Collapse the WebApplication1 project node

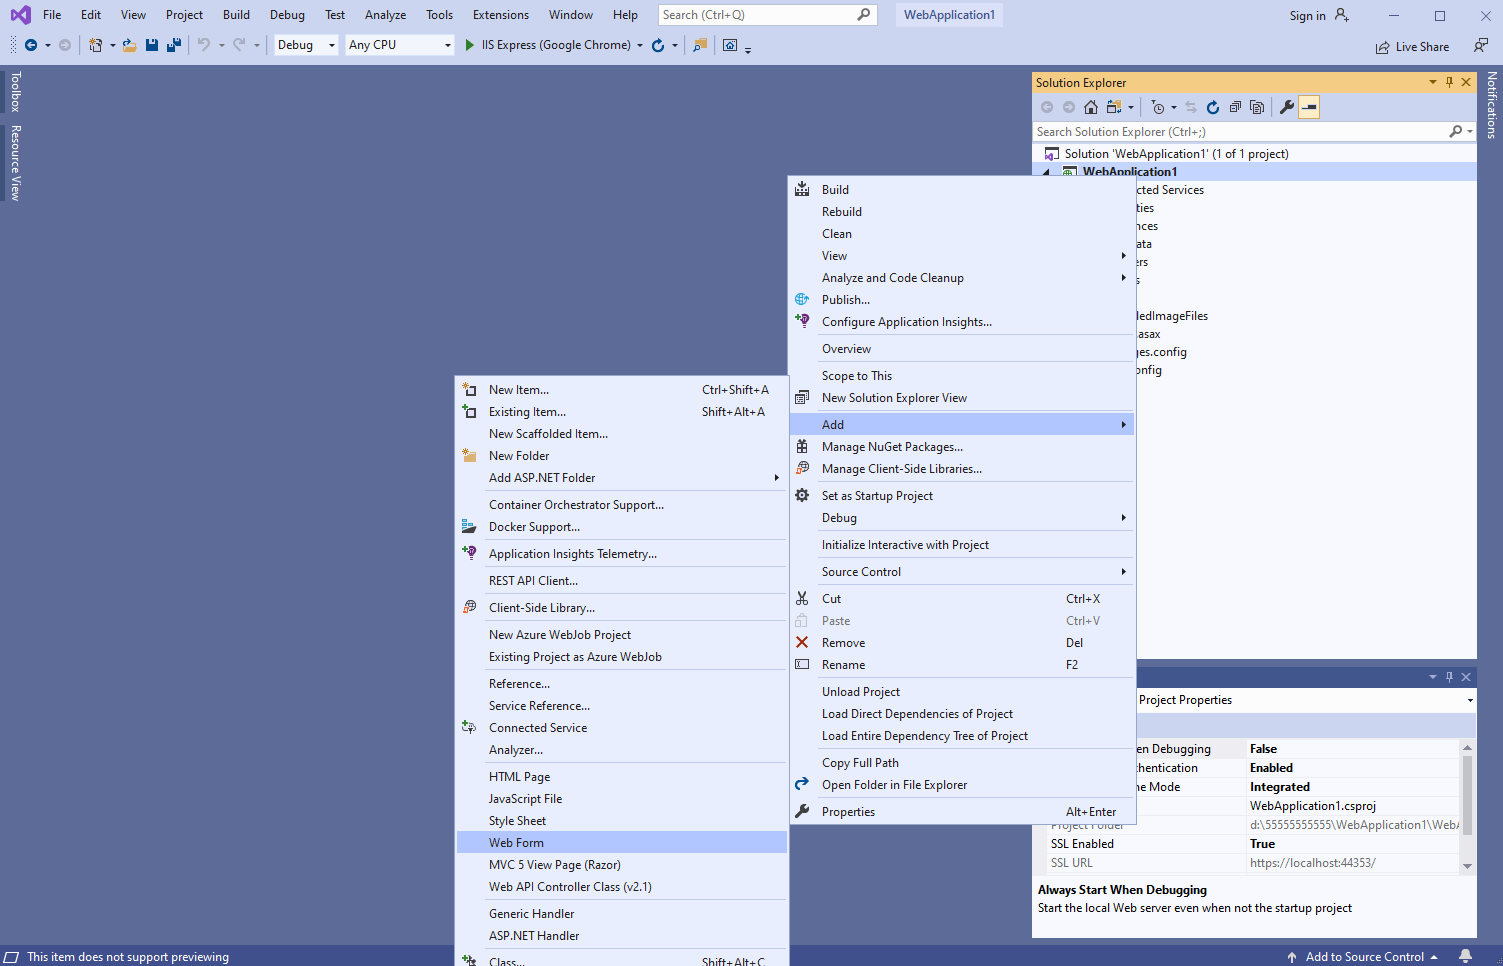[x=1047, y=172]
